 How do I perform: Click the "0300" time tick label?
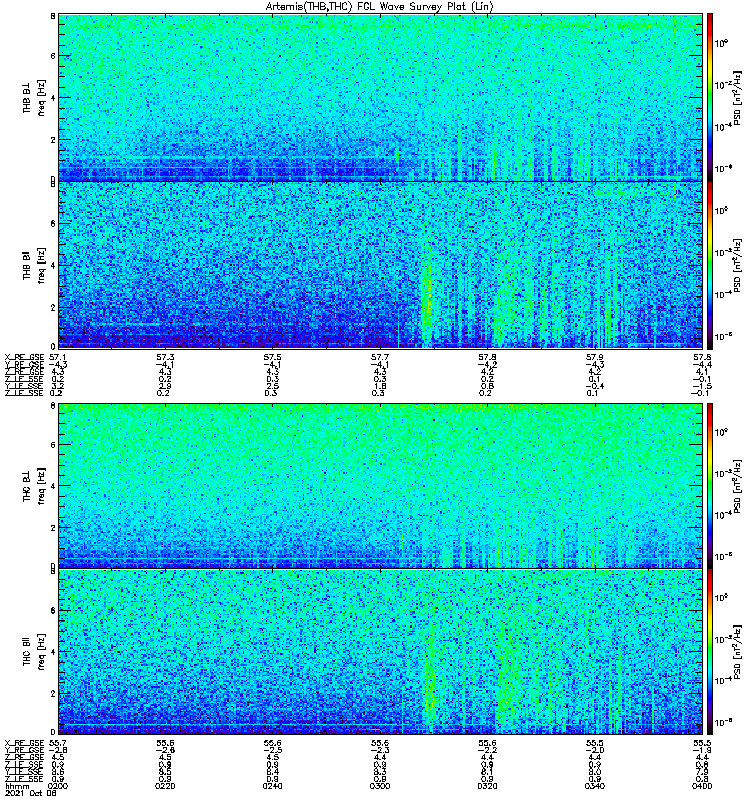coord(380,786)
